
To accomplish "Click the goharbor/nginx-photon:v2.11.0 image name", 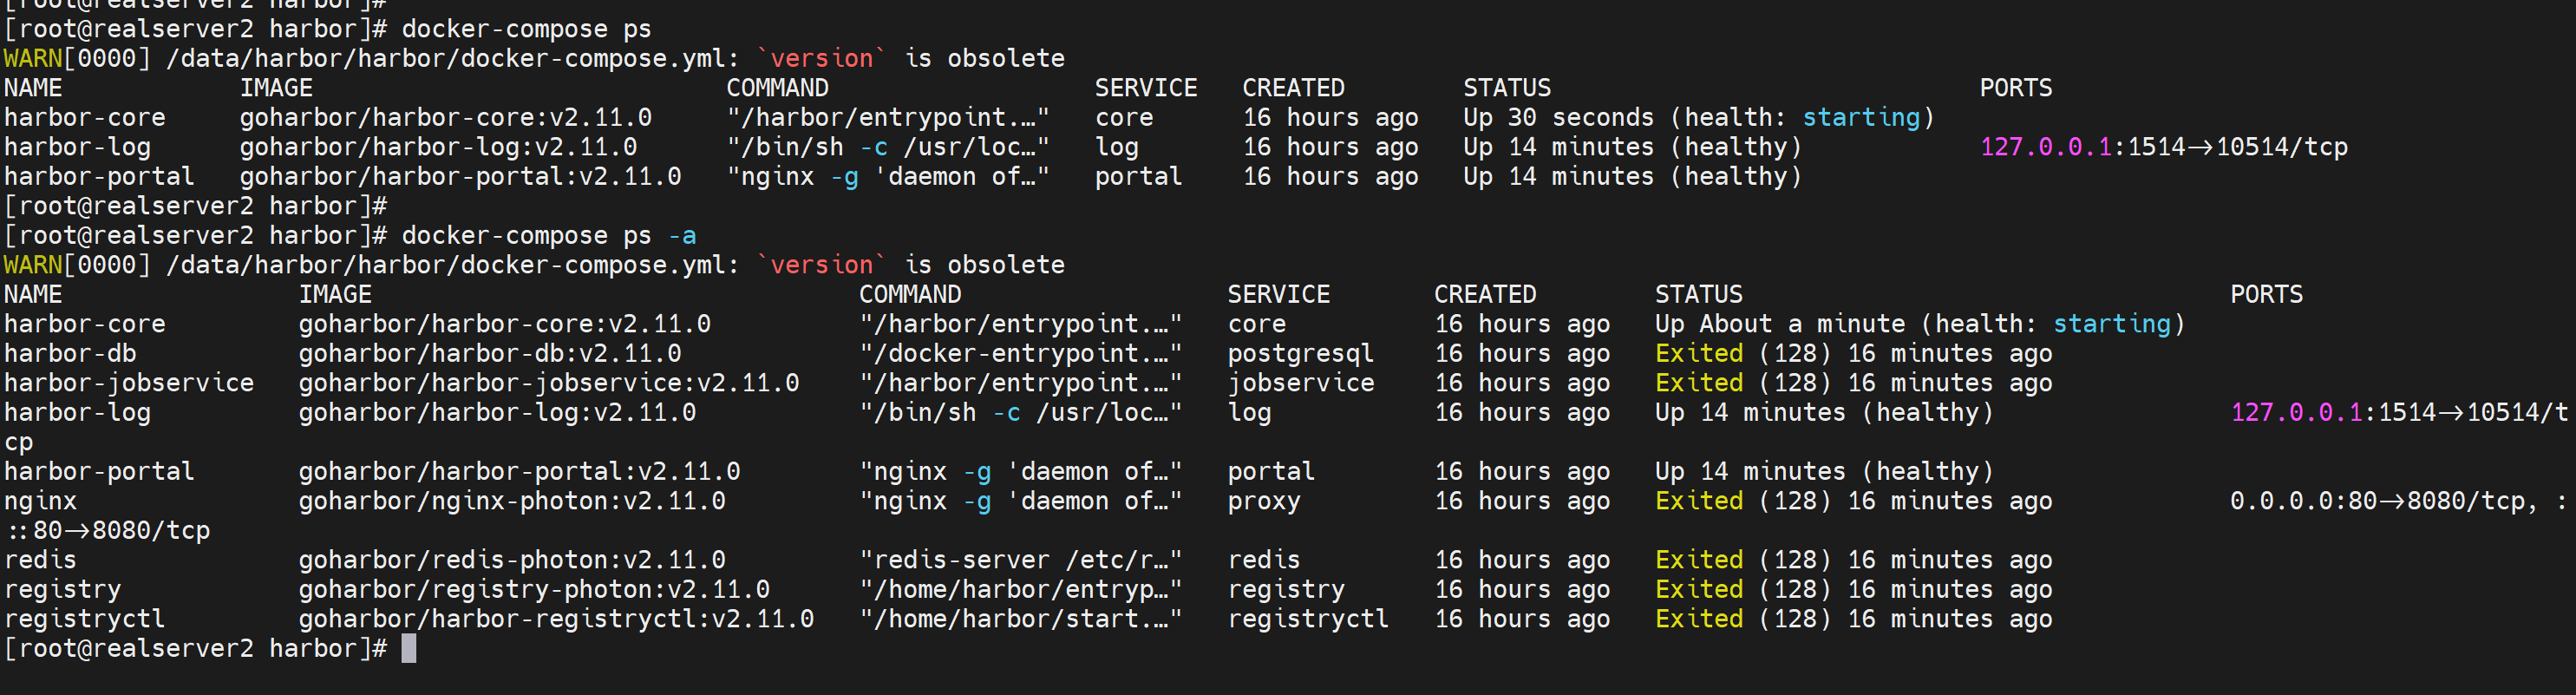I will 511,501.
